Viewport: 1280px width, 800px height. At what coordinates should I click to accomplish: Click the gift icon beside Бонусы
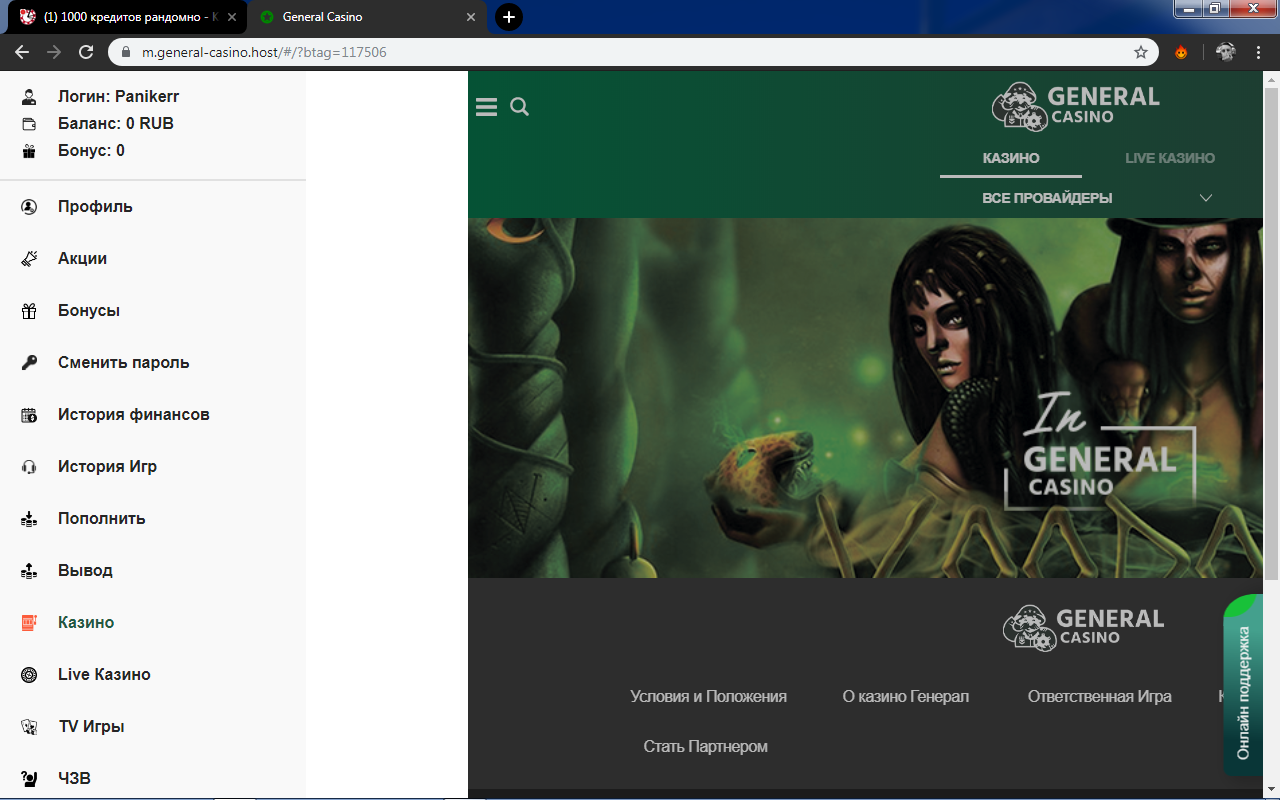(29, 311)
